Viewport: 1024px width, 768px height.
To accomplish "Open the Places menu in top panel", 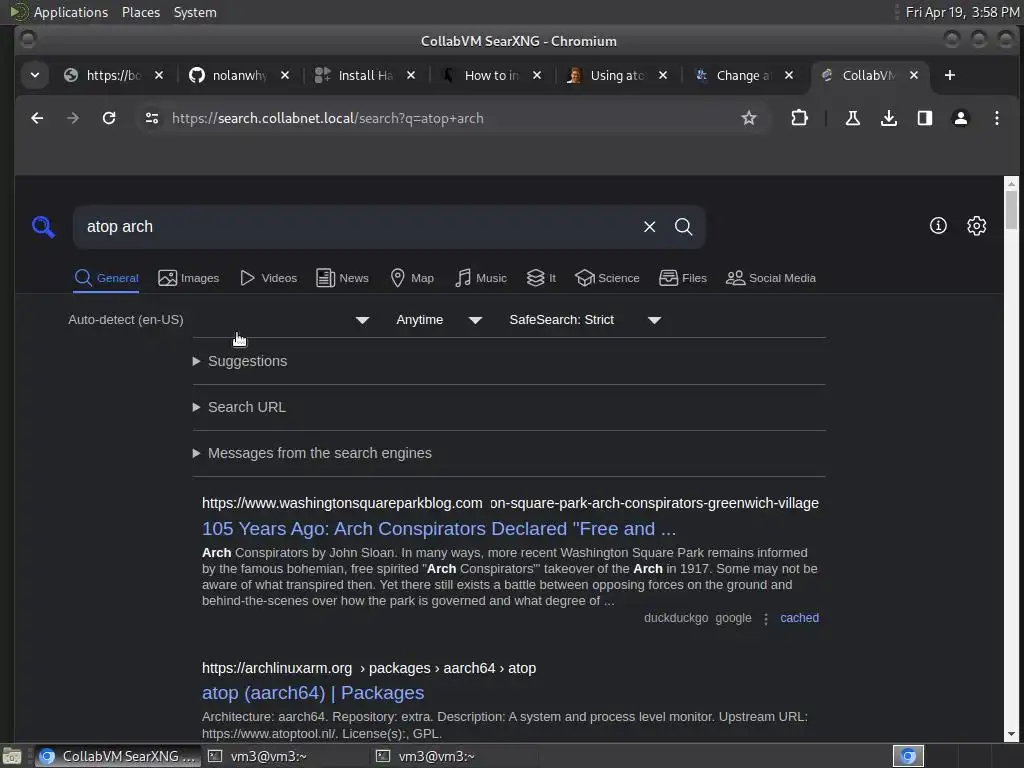I will [x=141, y=12].
